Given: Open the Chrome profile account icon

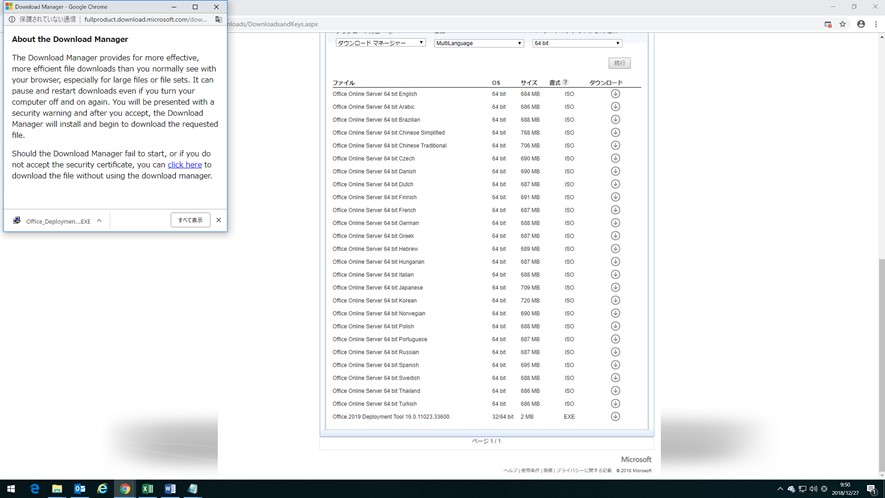Looking at the screenshot, I should coord(861,24).
